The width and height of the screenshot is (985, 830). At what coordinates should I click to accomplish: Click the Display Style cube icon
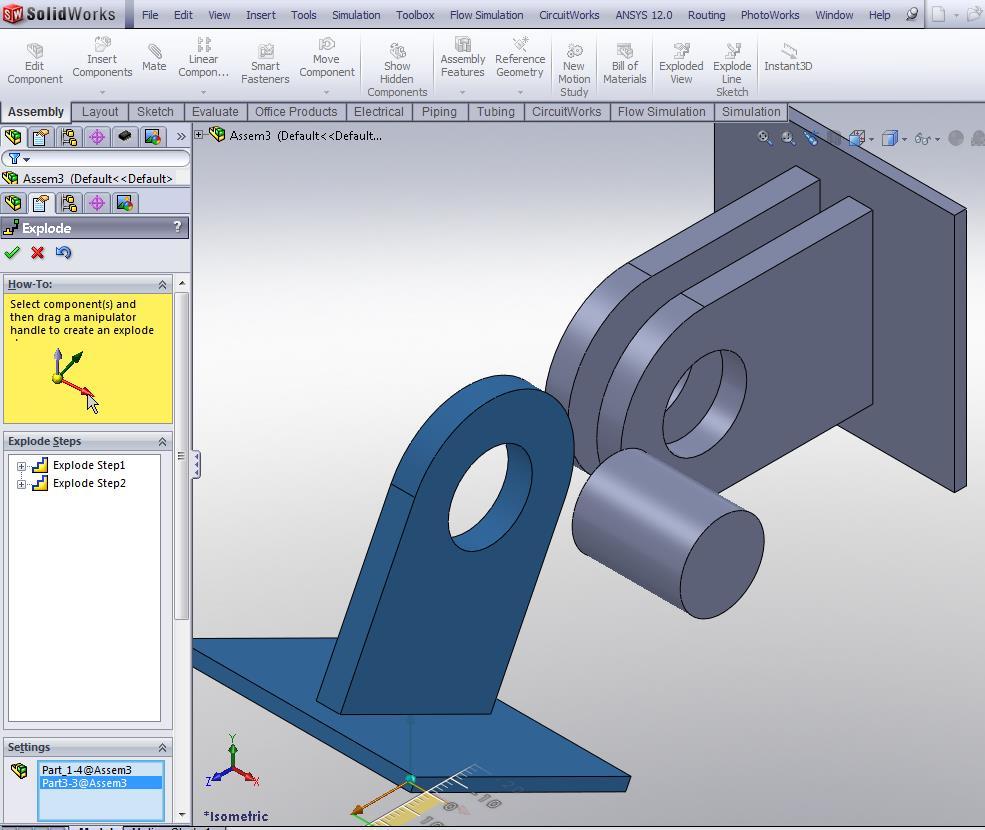point(890,138)
